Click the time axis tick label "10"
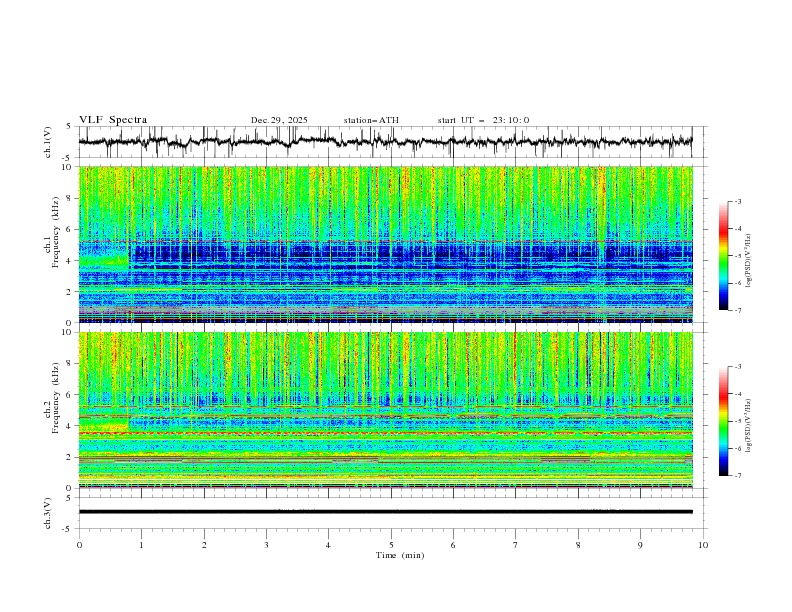792x612 pixels. point(703,545)
